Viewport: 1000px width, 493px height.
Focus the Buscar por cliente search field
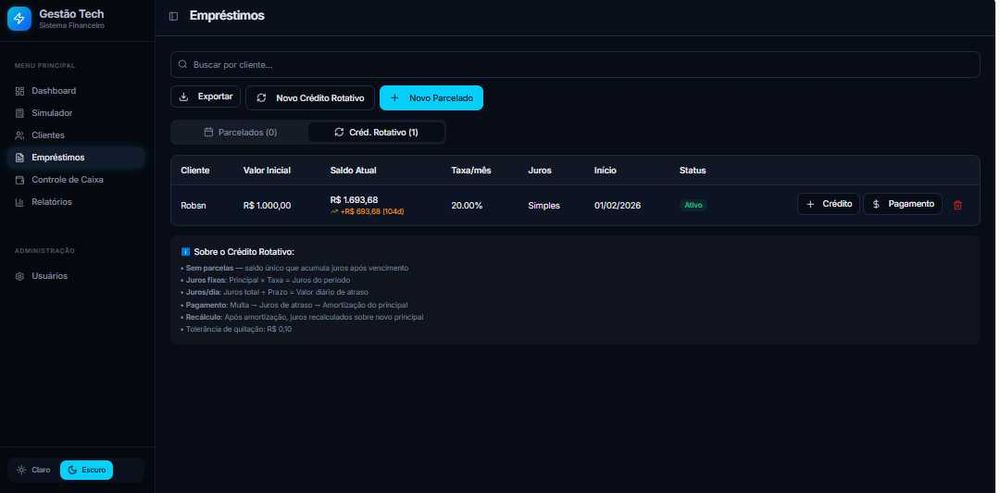[575, 64]
